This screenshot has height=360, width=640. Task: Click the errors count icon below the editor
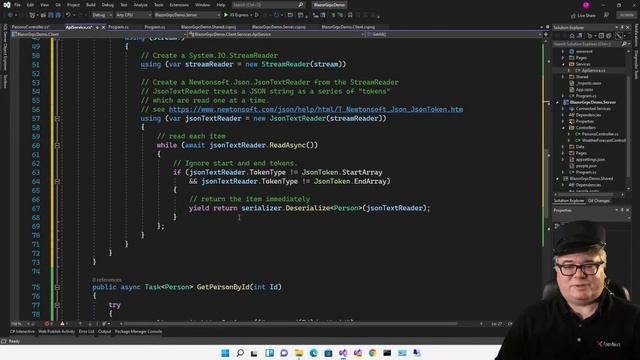(x=48, y=324)
